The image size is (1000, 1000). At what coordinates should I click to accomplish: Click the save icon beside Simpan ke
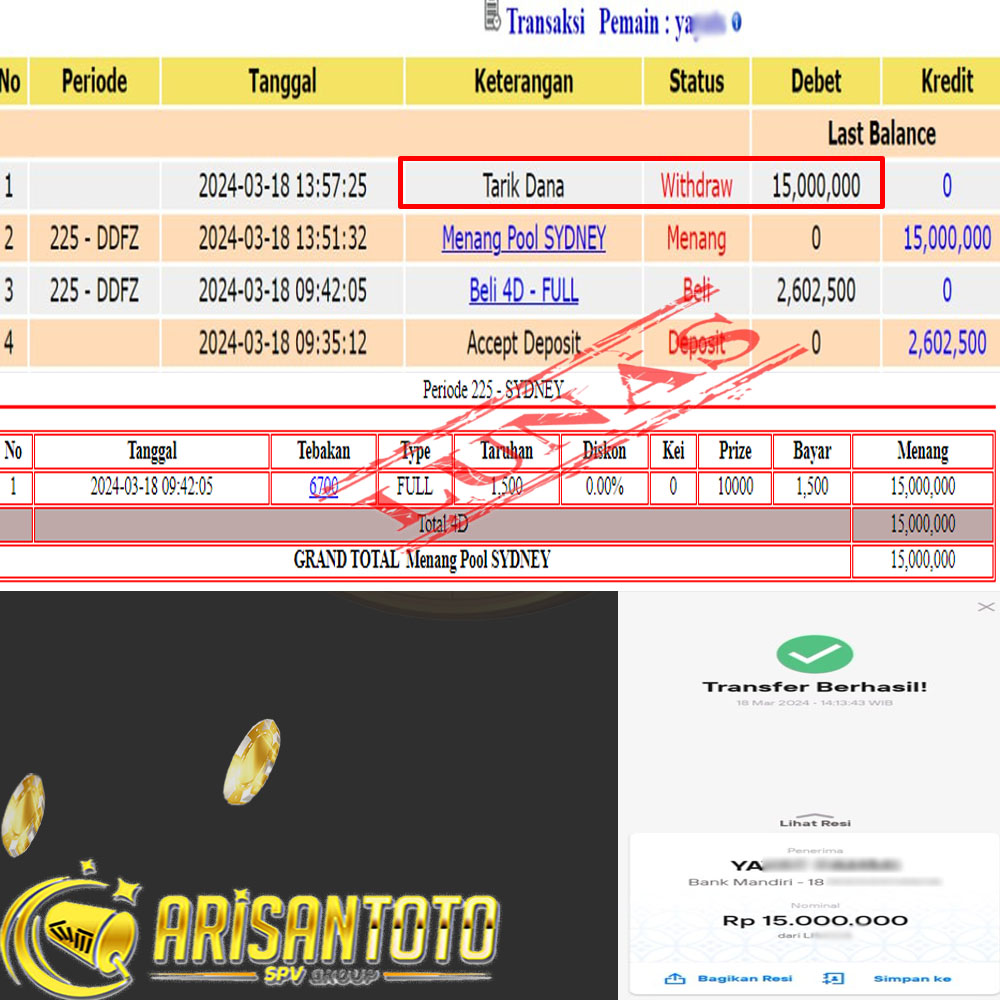[x=833, y=978]
